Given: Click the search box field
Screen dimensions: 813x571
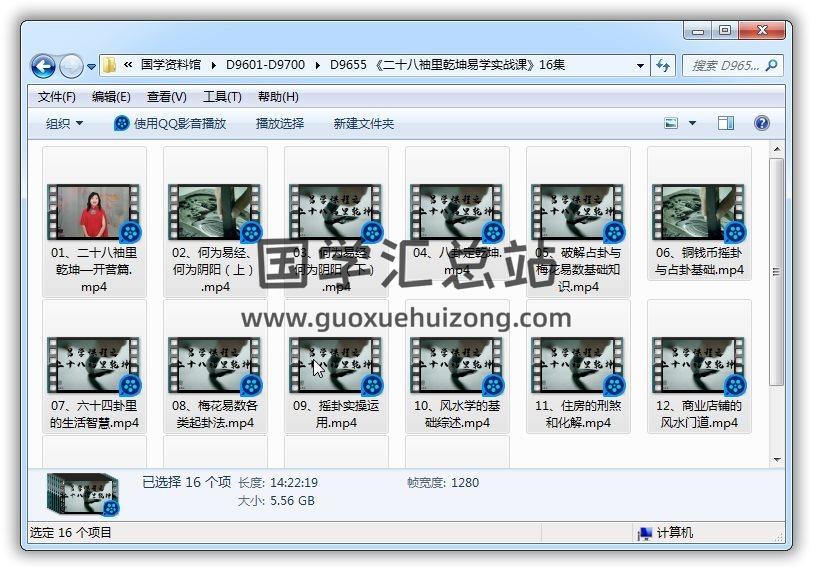Looking at the screenshot, I should [x=725, y=66].
